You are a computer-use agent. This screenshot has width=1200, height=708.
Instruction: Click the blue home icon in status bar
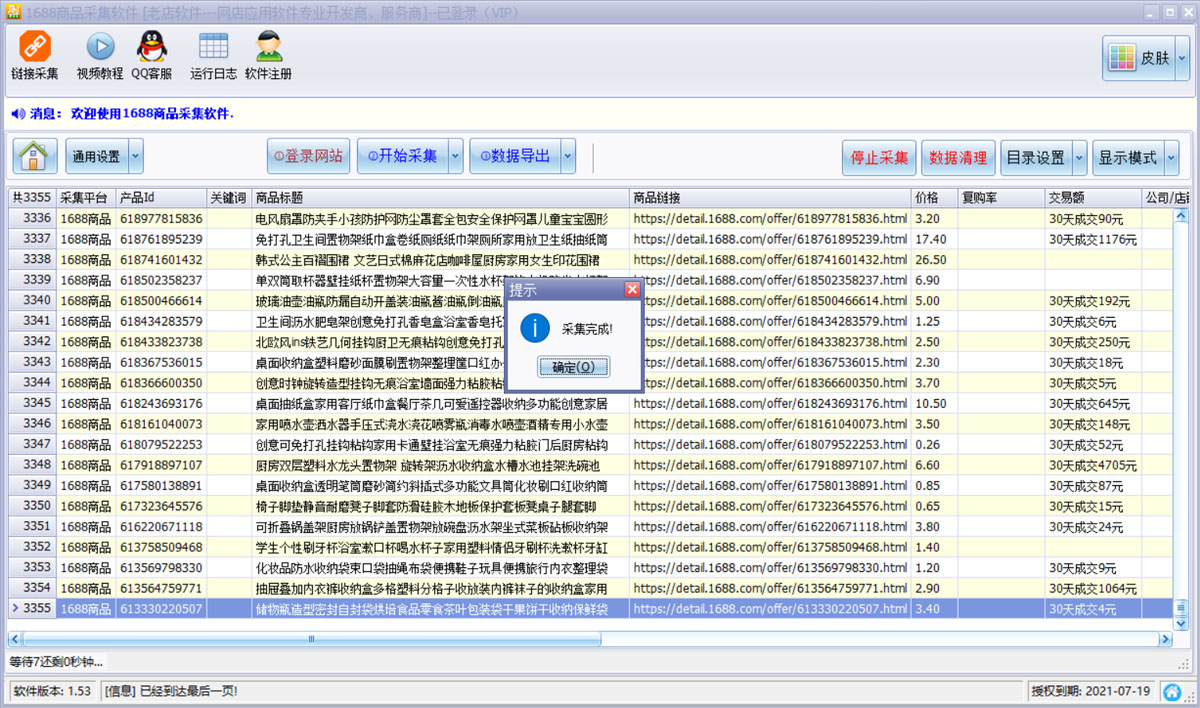pos(1172,691)
